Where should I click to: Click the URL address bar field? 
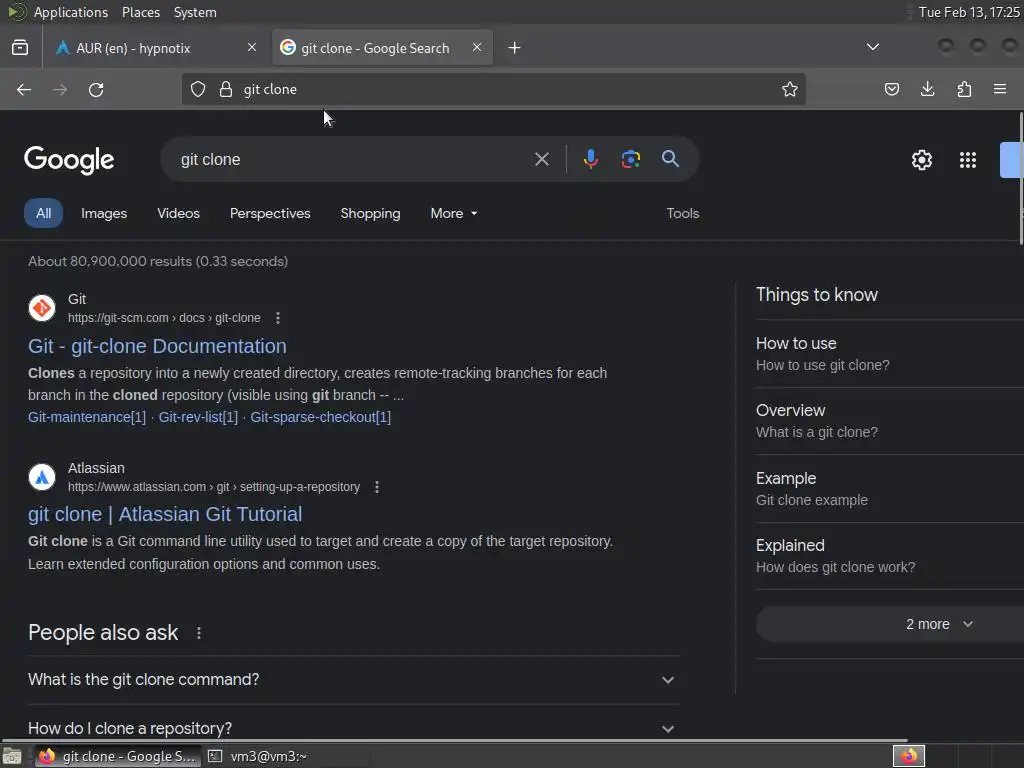493,89
